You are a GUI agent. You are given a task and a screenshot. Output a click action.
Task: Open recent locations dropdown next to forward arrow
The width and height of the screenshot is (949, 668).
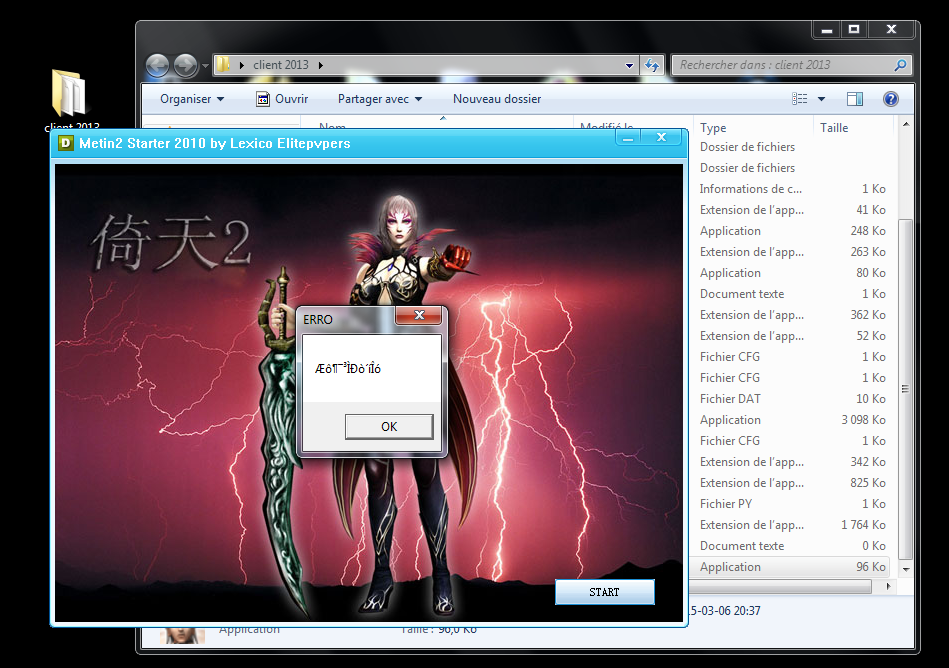coord(205,65)
